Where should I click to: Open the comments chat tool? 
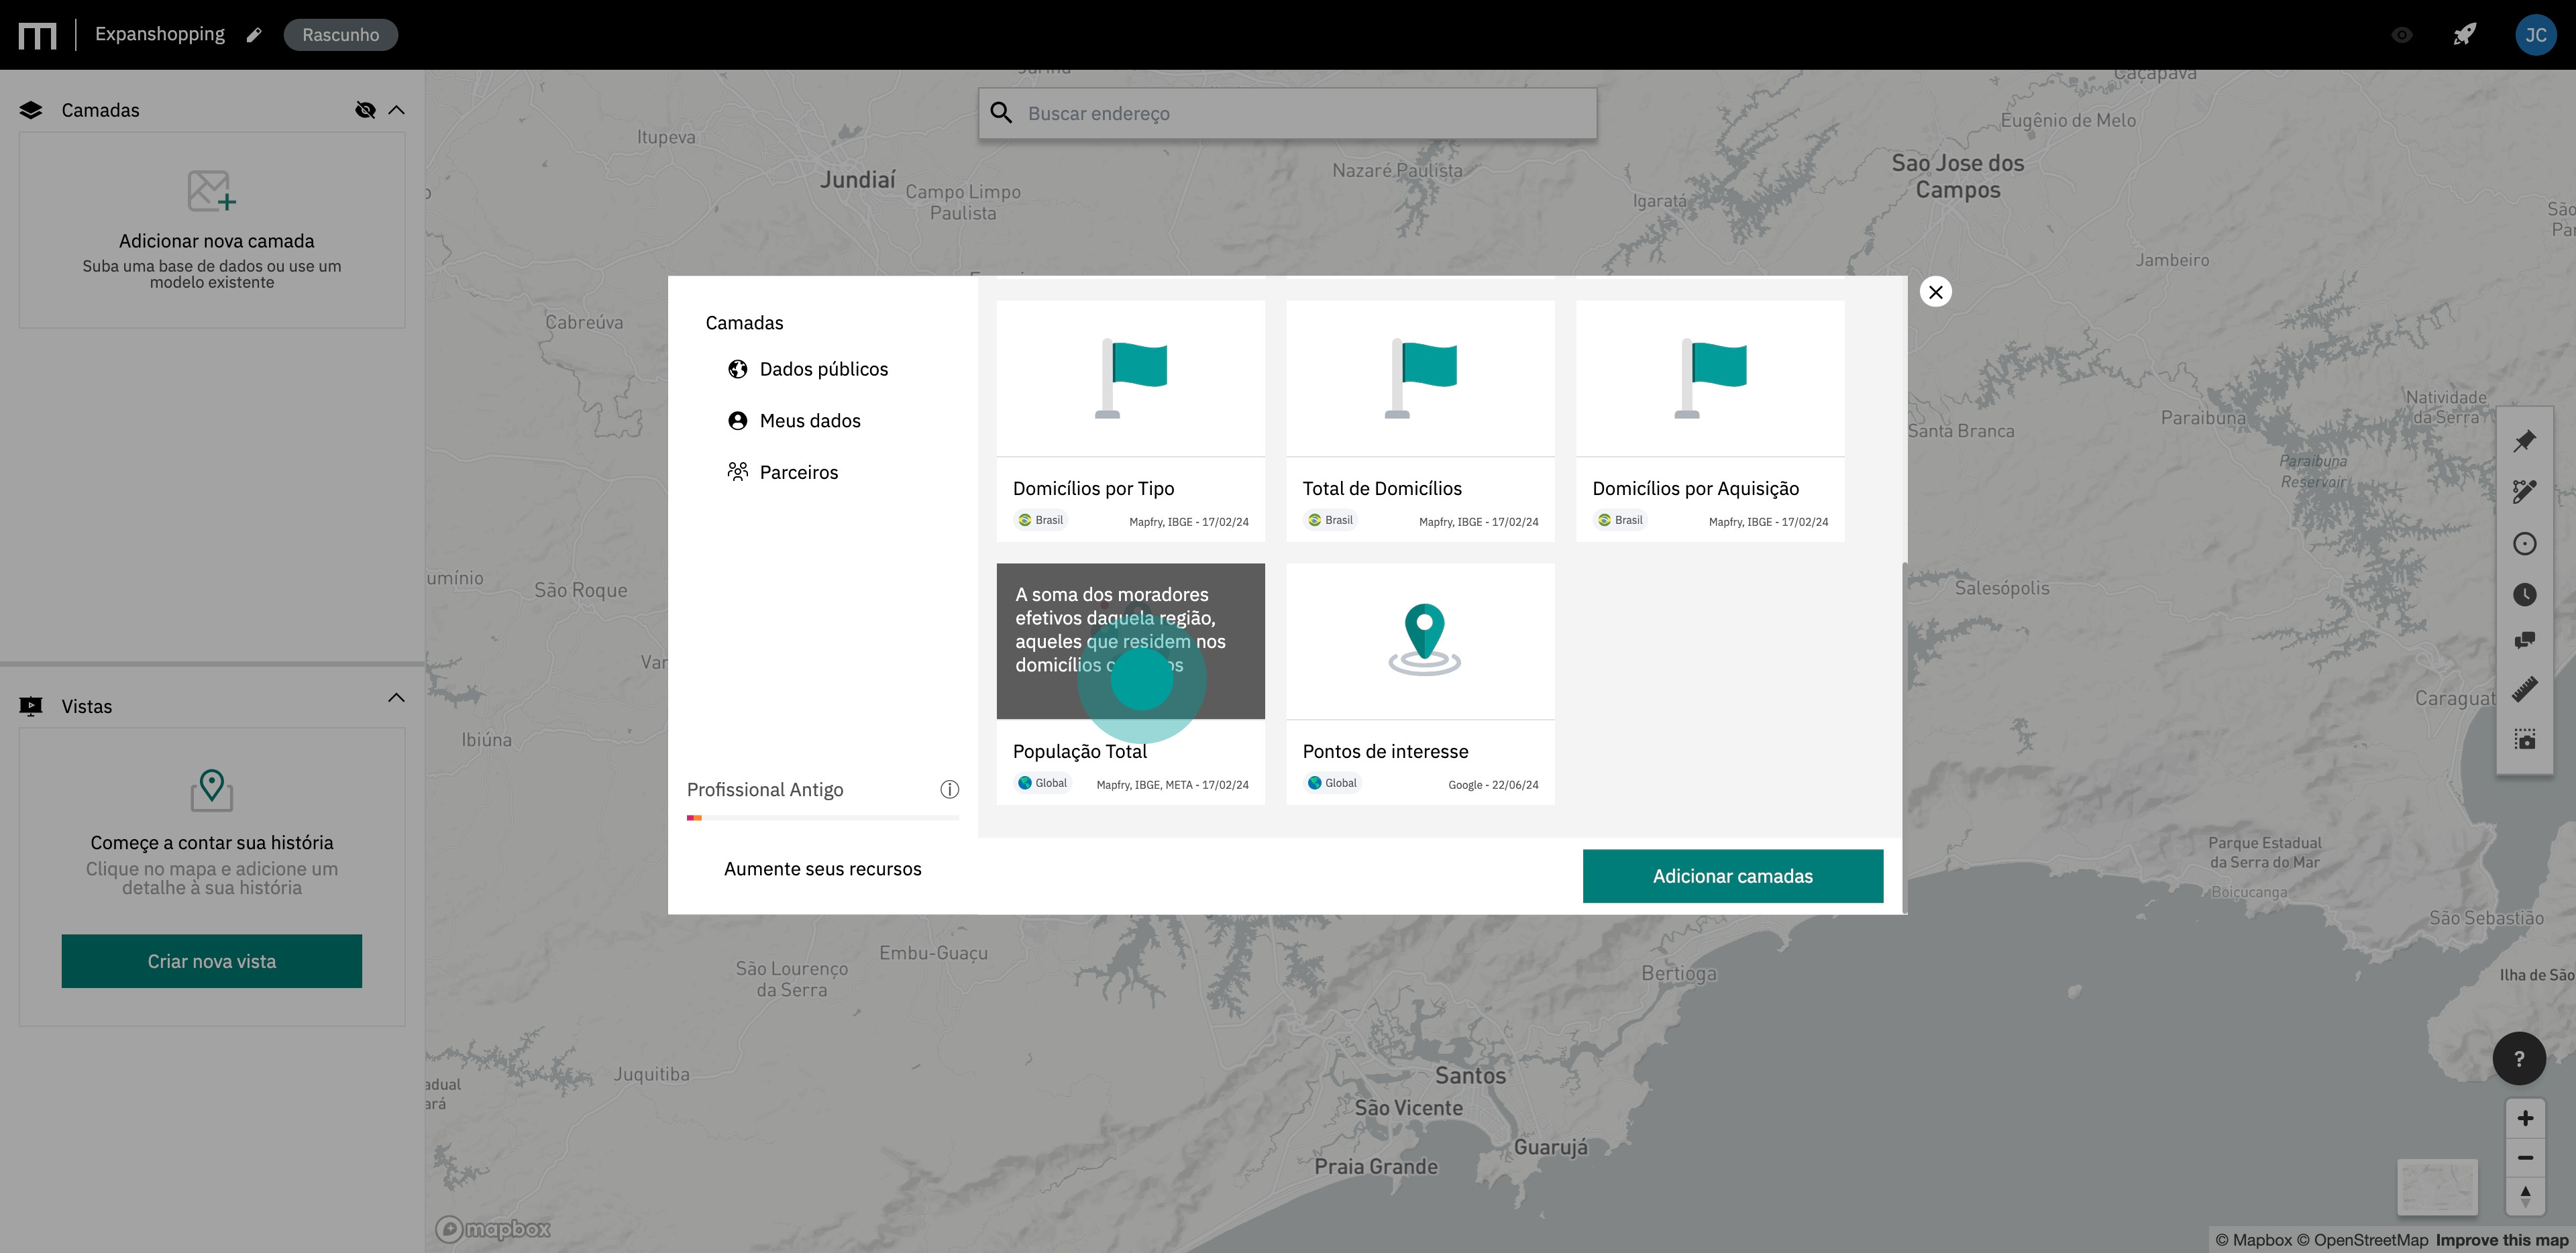[2524, 640]
